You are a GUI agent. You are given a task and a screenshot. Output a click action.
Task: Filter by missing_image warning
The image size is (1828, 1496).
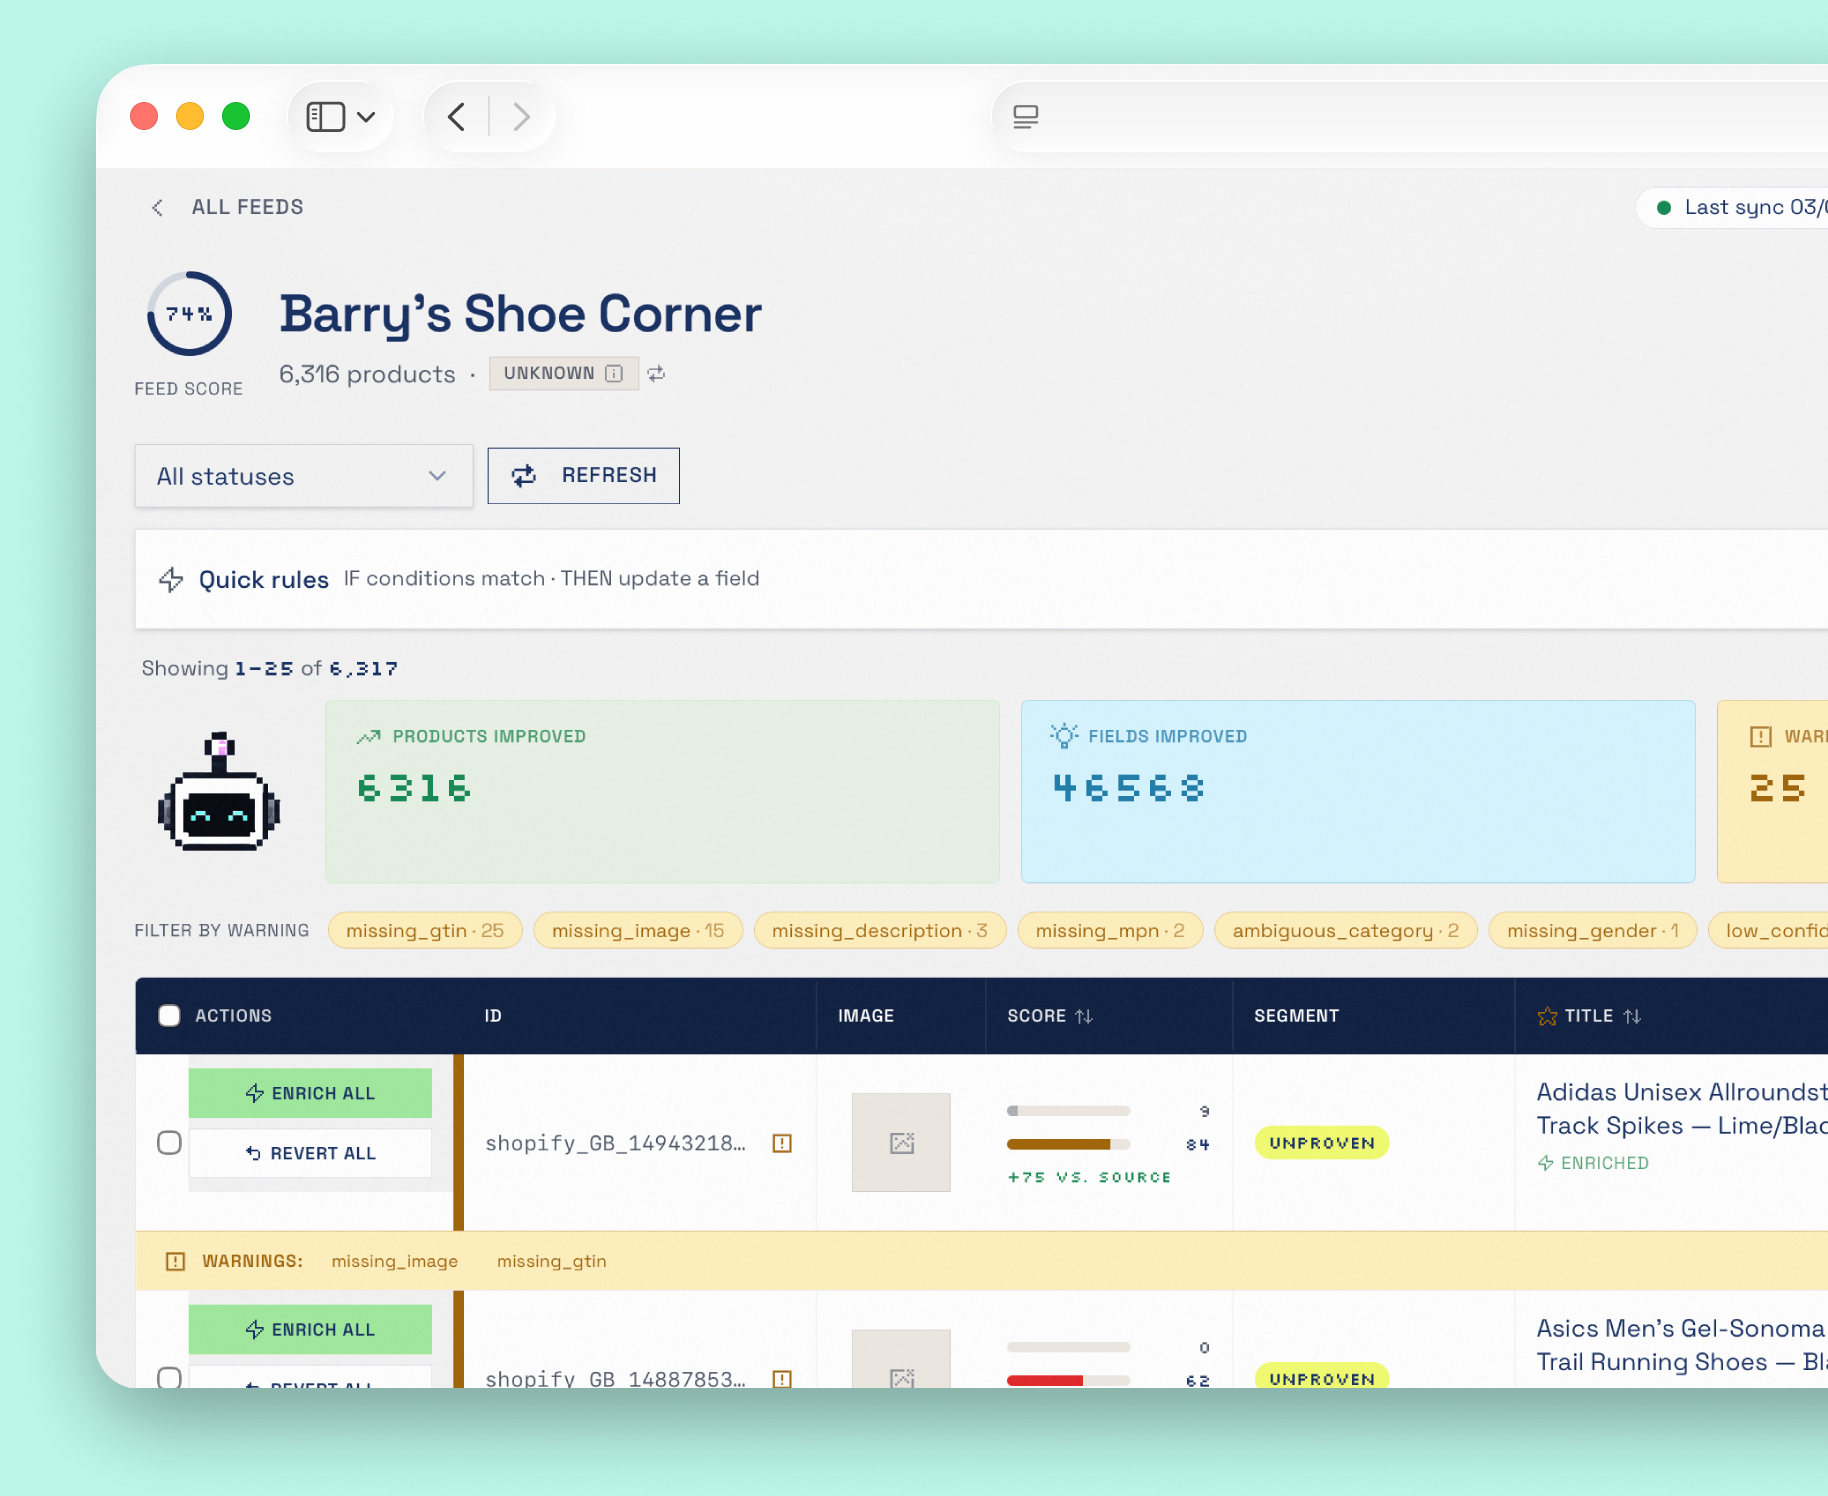(x=638, y=931)
